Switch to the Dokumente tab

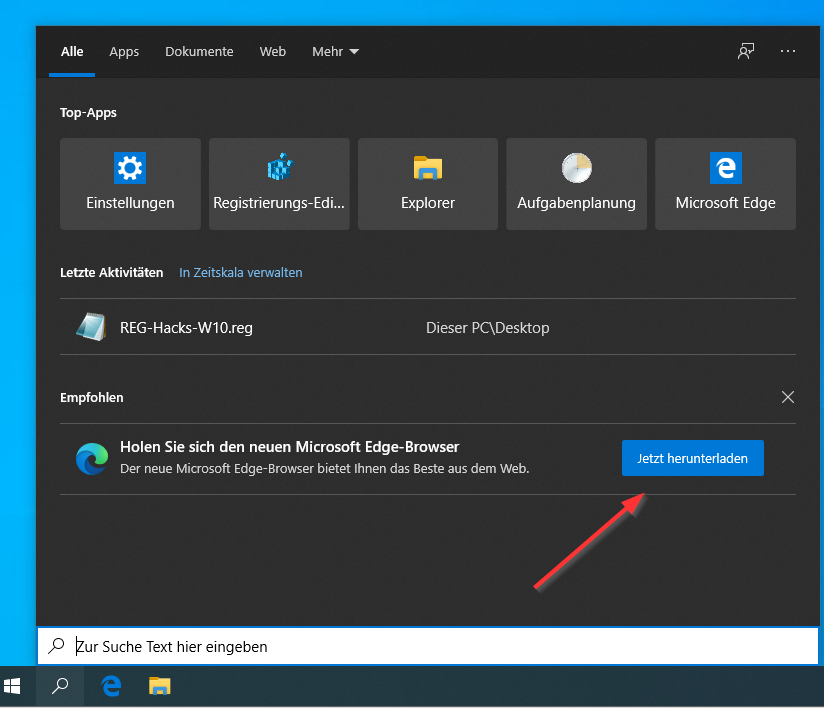point(199,52)
